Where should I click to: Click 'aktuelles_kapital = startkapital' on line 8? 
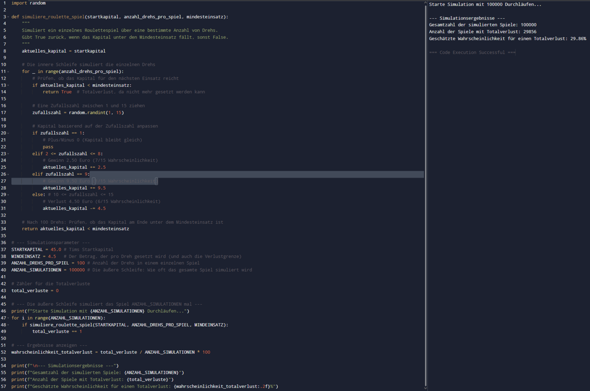[64, 51]
